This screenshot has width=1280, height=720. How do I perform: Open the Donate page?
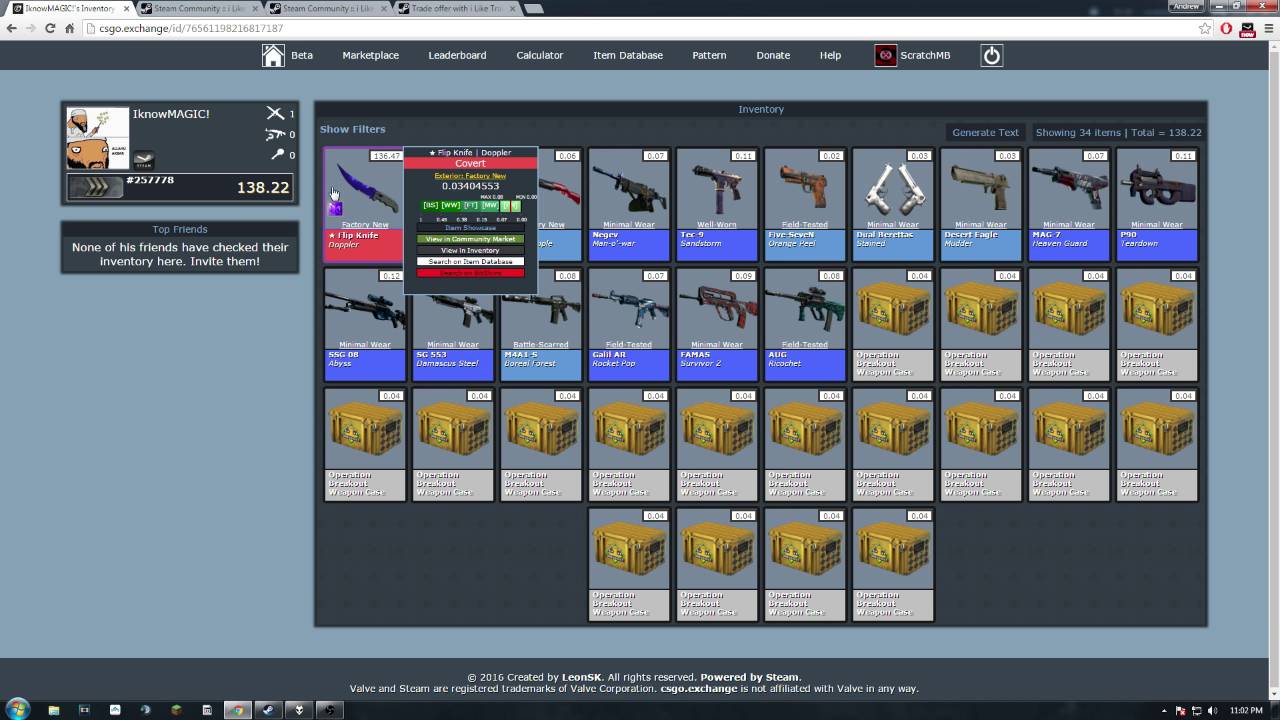[773, 55]
